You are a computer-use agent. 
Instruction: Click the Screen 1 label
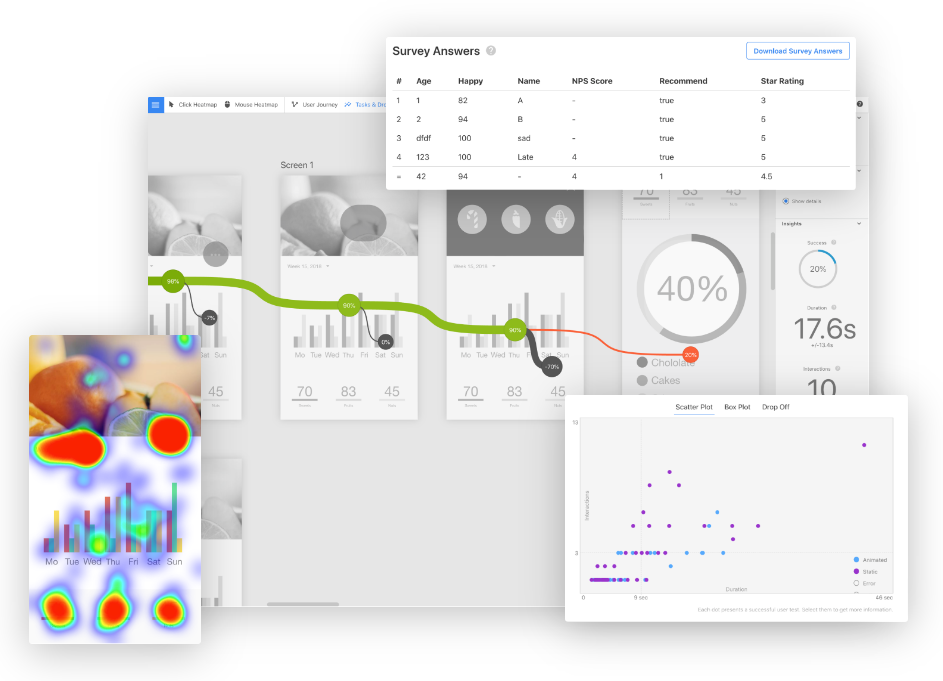point(297,165)
